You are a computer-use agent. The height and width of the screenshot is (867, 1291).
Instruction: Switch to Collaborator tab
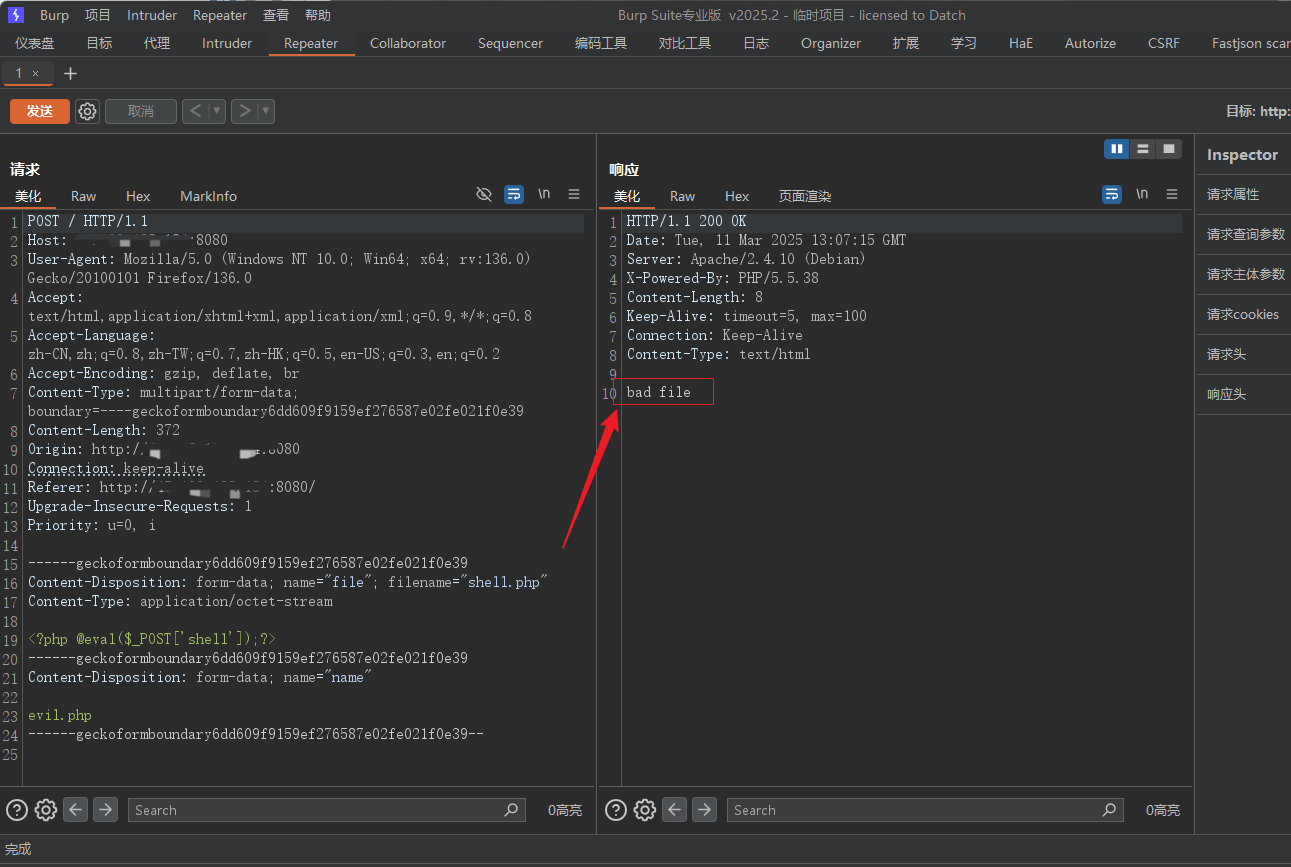pos(408,43)
